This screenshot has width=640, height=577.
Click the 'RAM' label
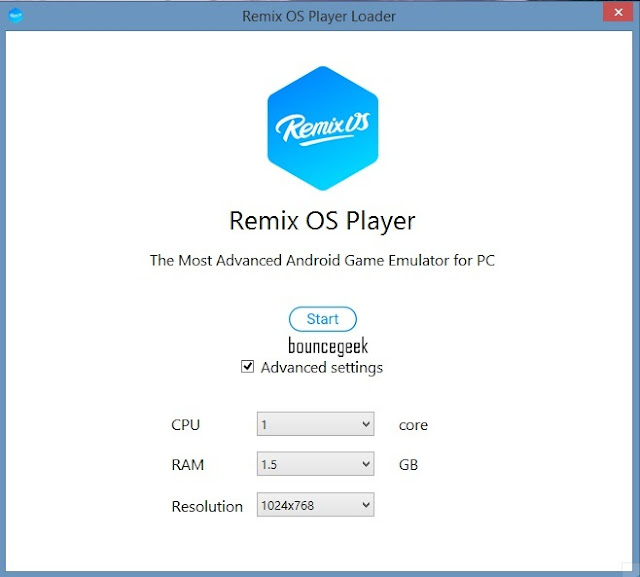pyautogui.click(x=187, y=465)
